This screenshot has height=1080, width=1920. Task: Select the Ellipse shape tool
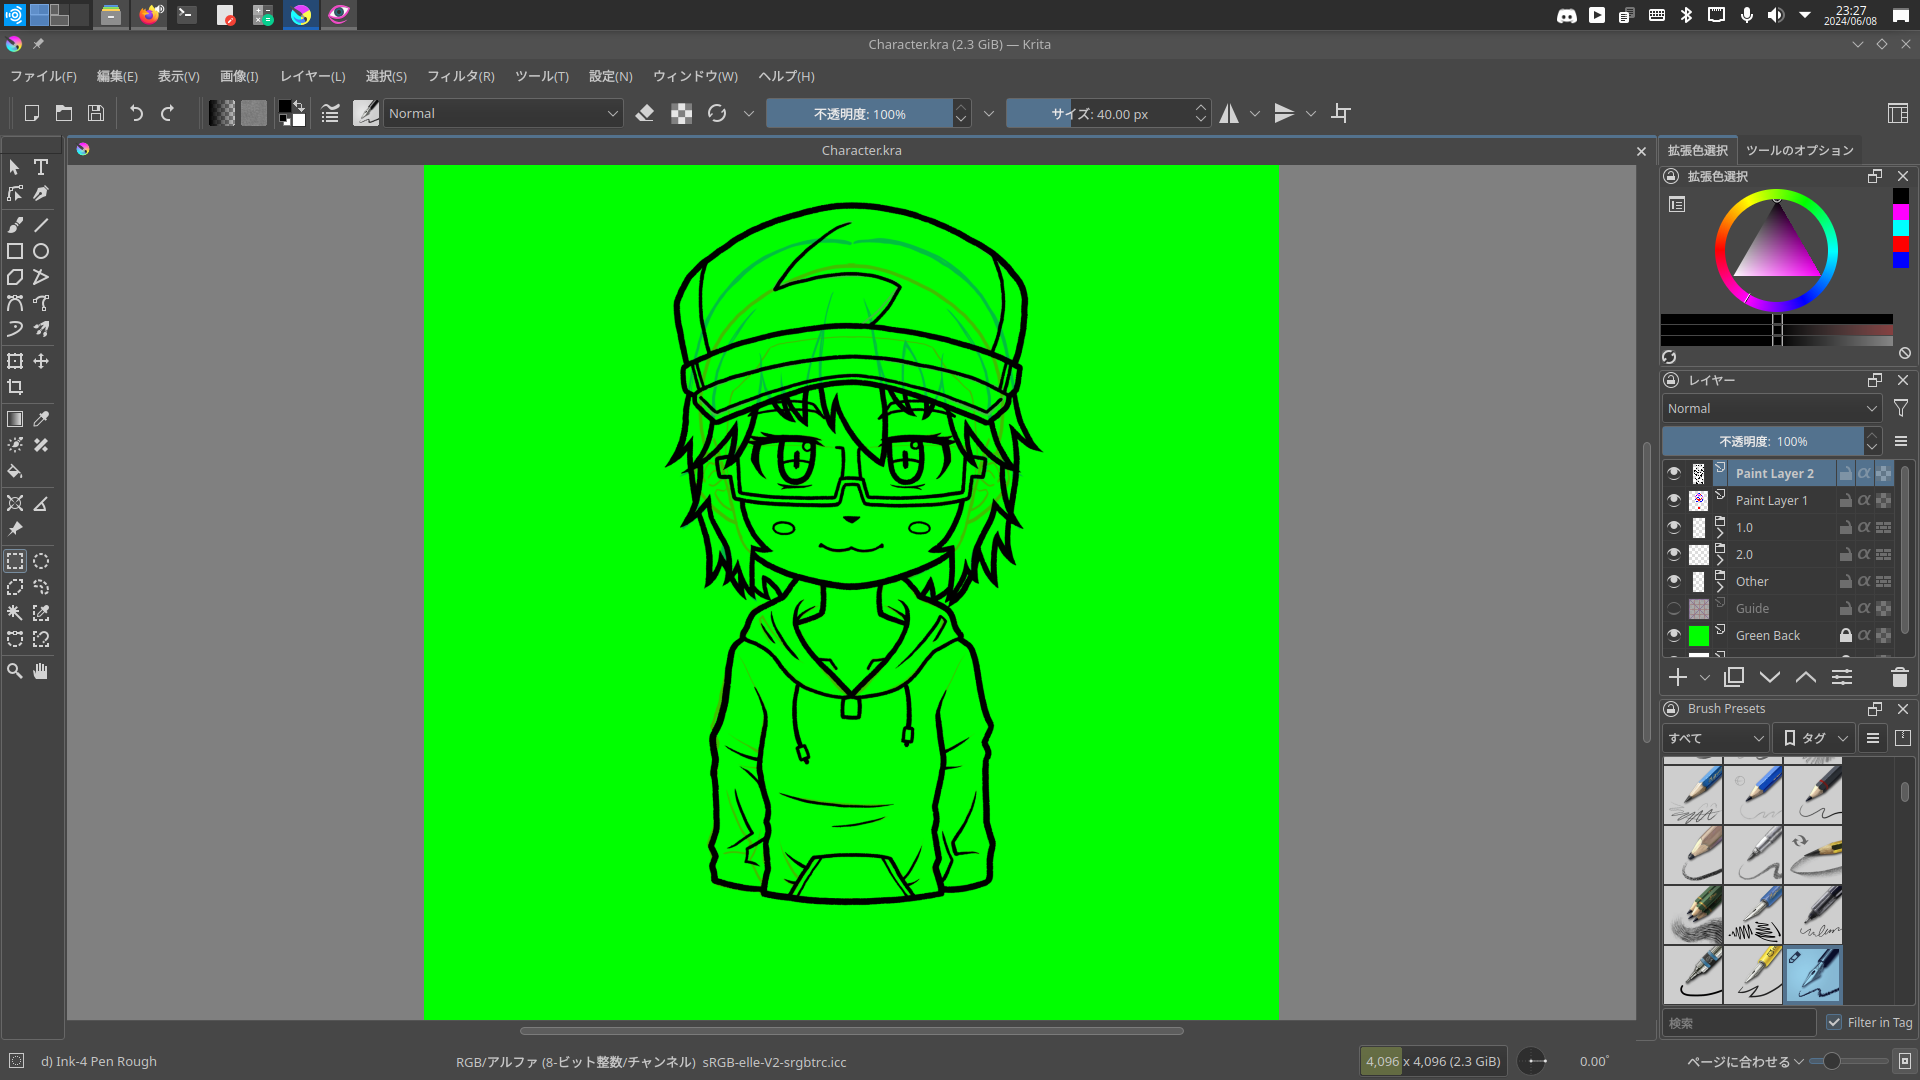(41, 251)
